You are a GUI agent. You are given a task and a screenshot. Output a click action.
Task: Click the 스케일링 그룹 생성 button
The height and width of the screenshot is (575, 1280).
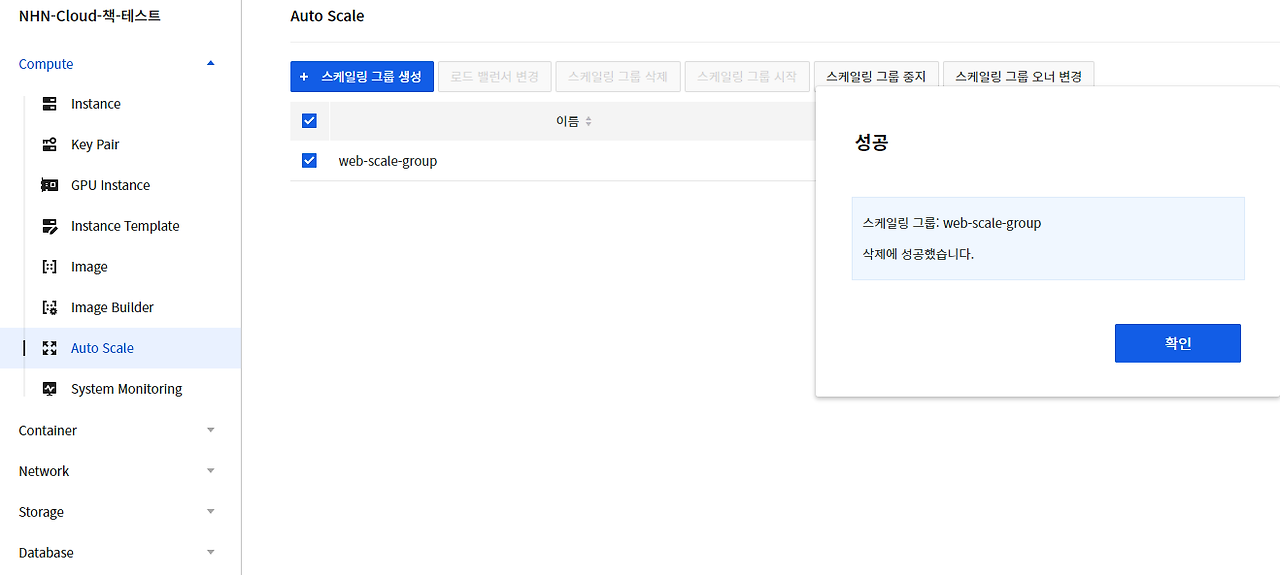pos(362,76)
